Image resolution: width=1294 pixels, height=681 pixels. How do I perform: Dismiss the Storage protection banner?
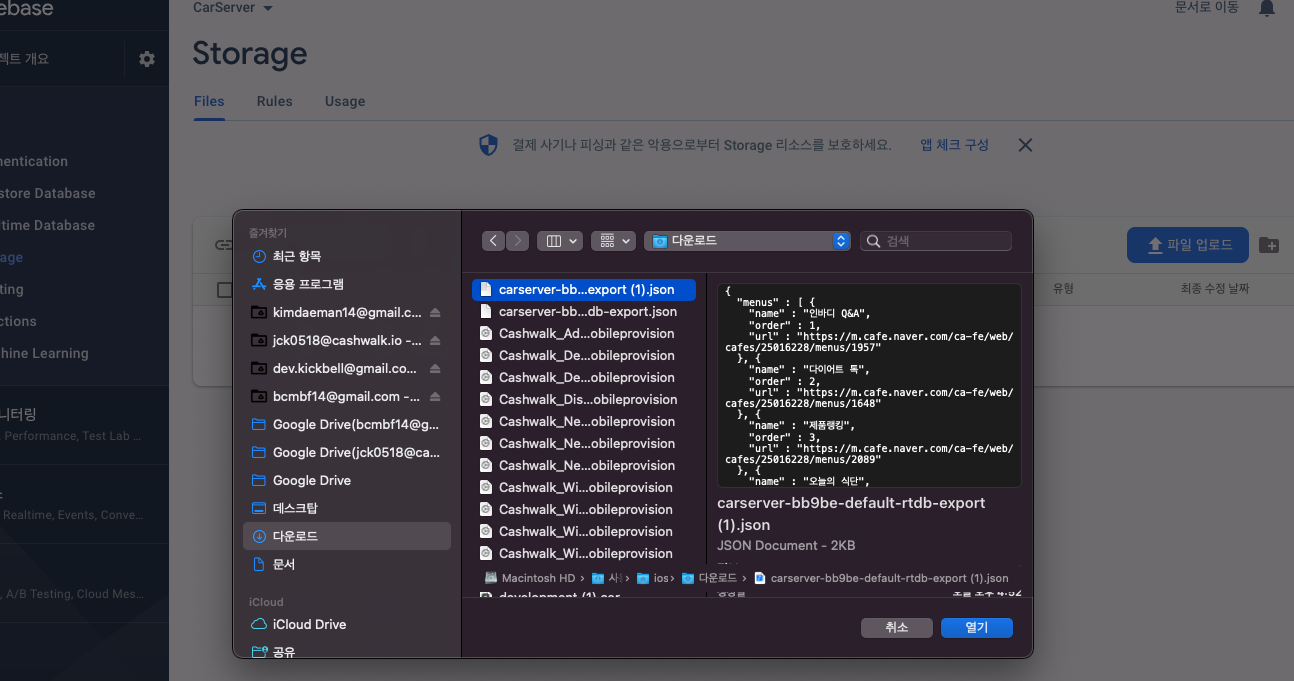click(1025, 145)
